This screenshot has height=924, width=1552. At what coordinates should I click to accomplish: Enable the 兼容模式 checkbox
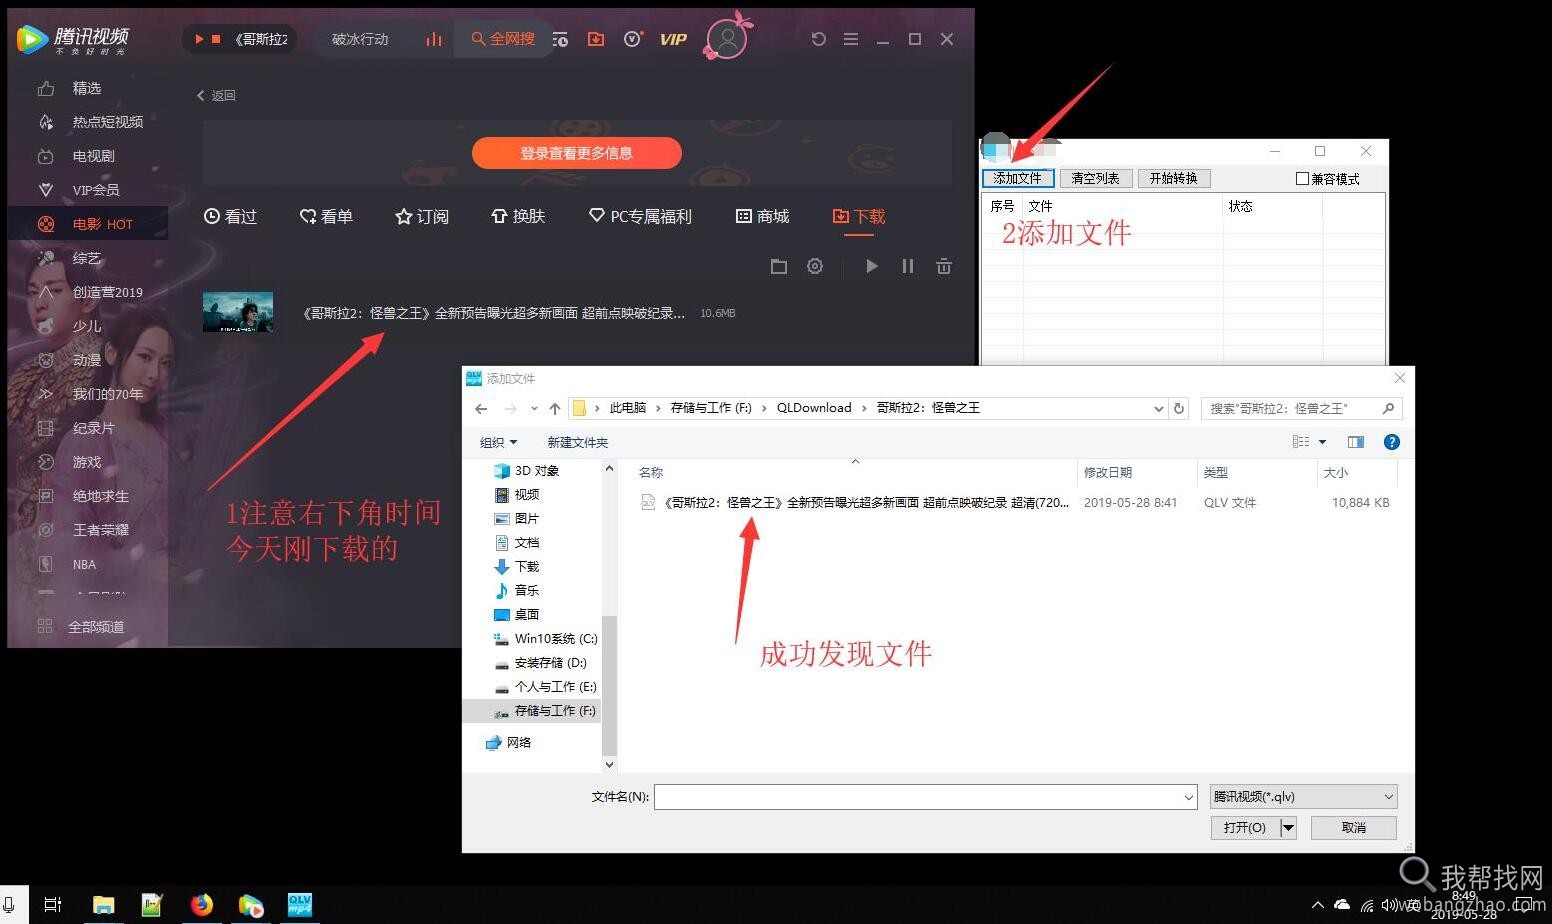[1302, 179]
